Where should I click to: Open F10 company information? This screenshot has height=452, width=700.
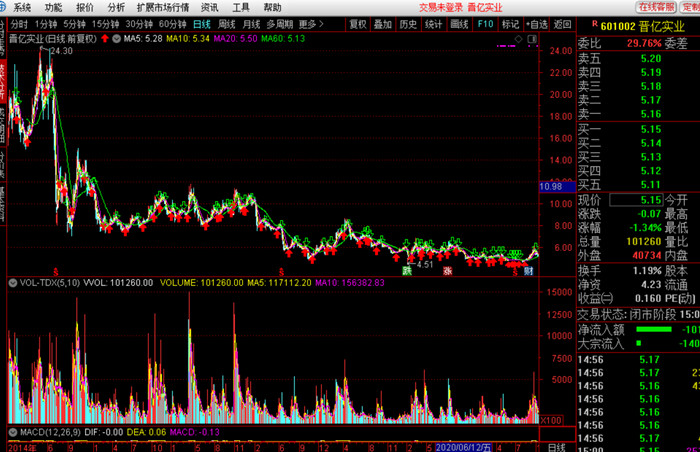tap(485, 24)
